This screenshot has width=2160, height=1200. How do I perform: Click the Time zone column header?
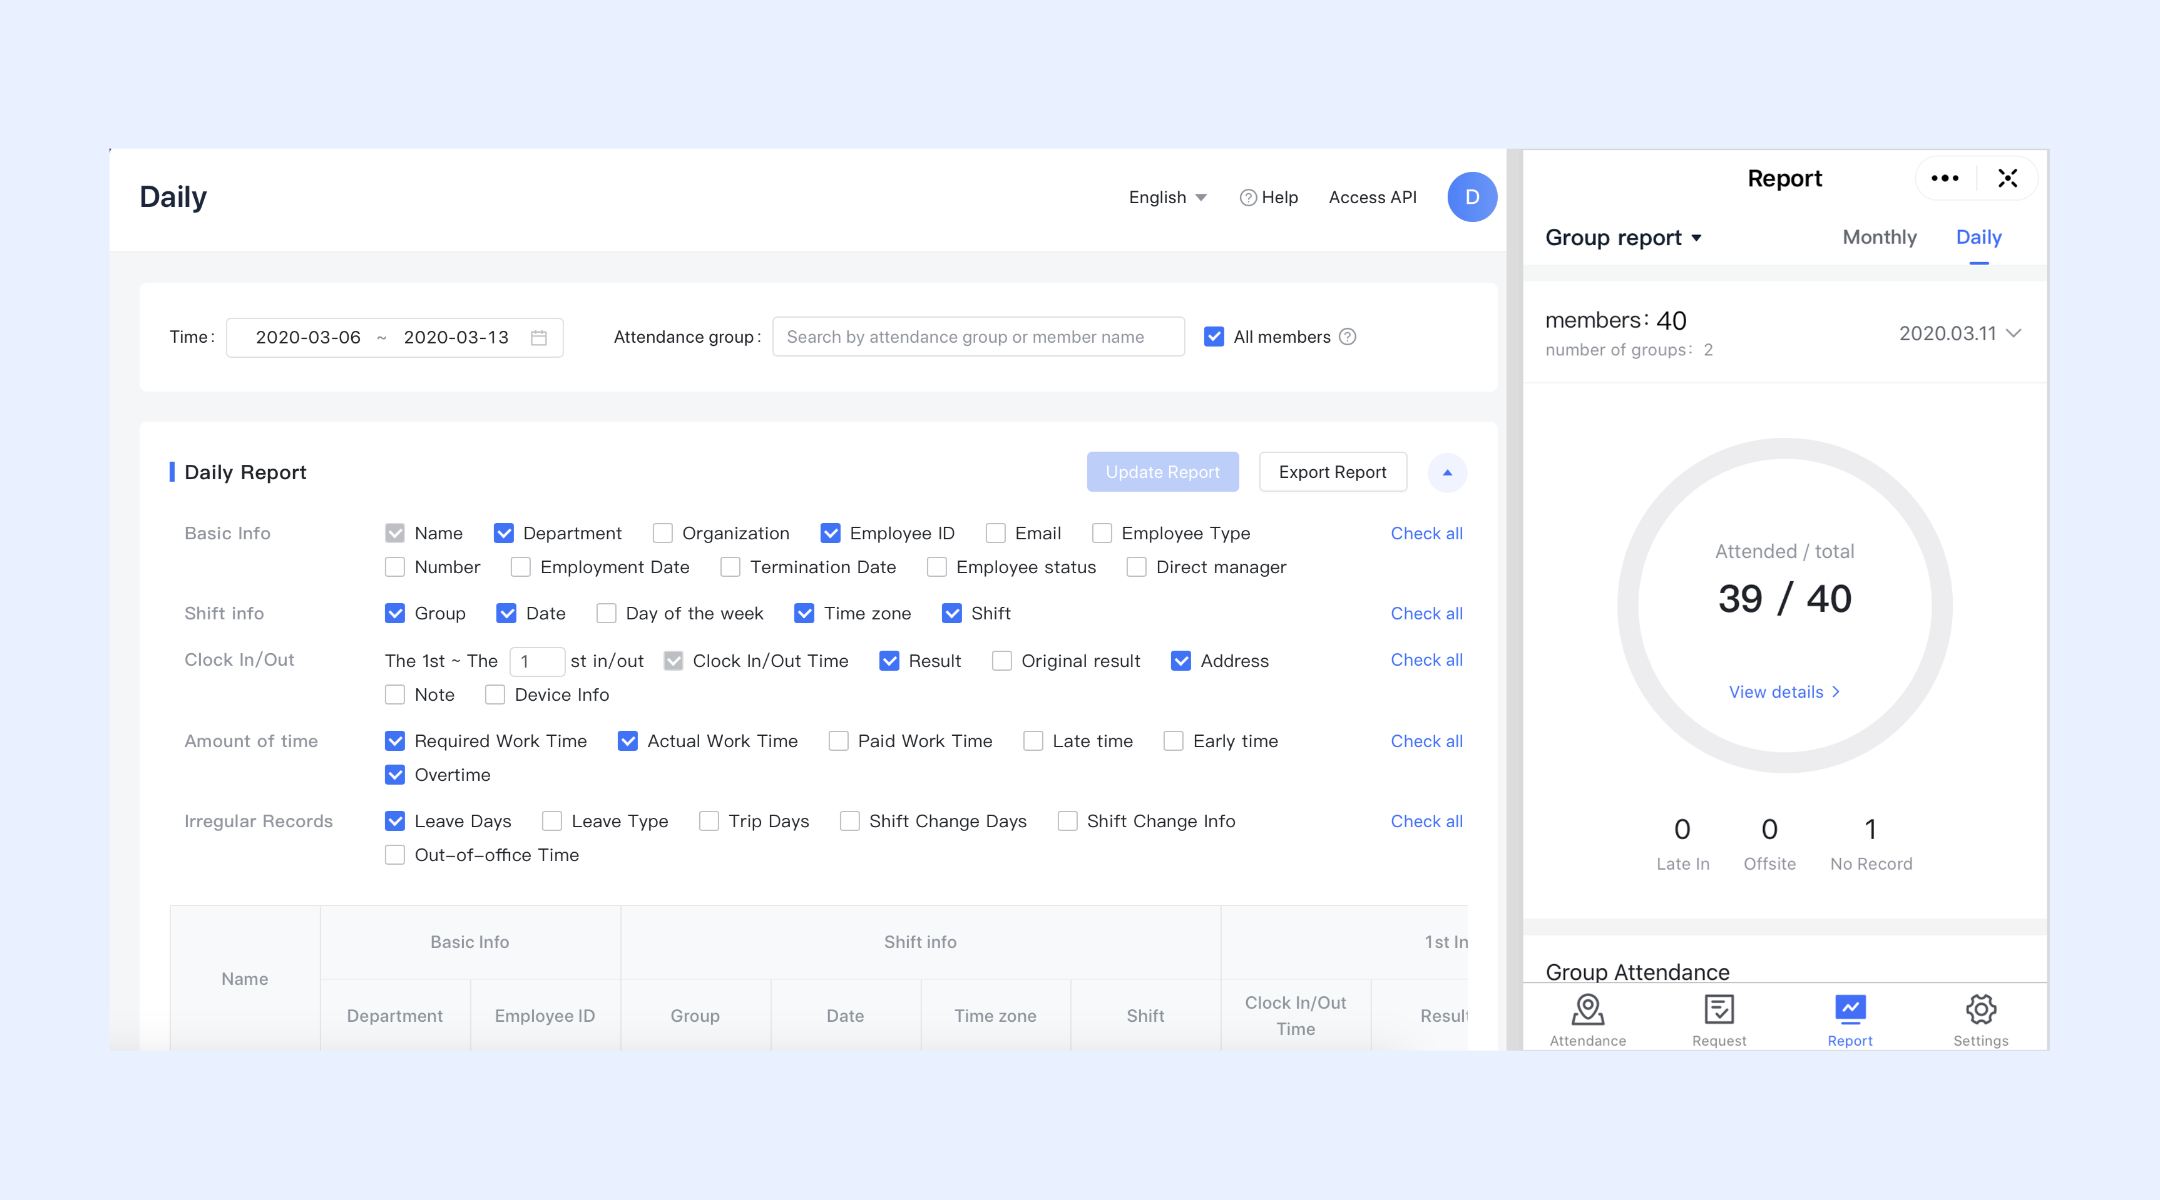[996, 1016]
